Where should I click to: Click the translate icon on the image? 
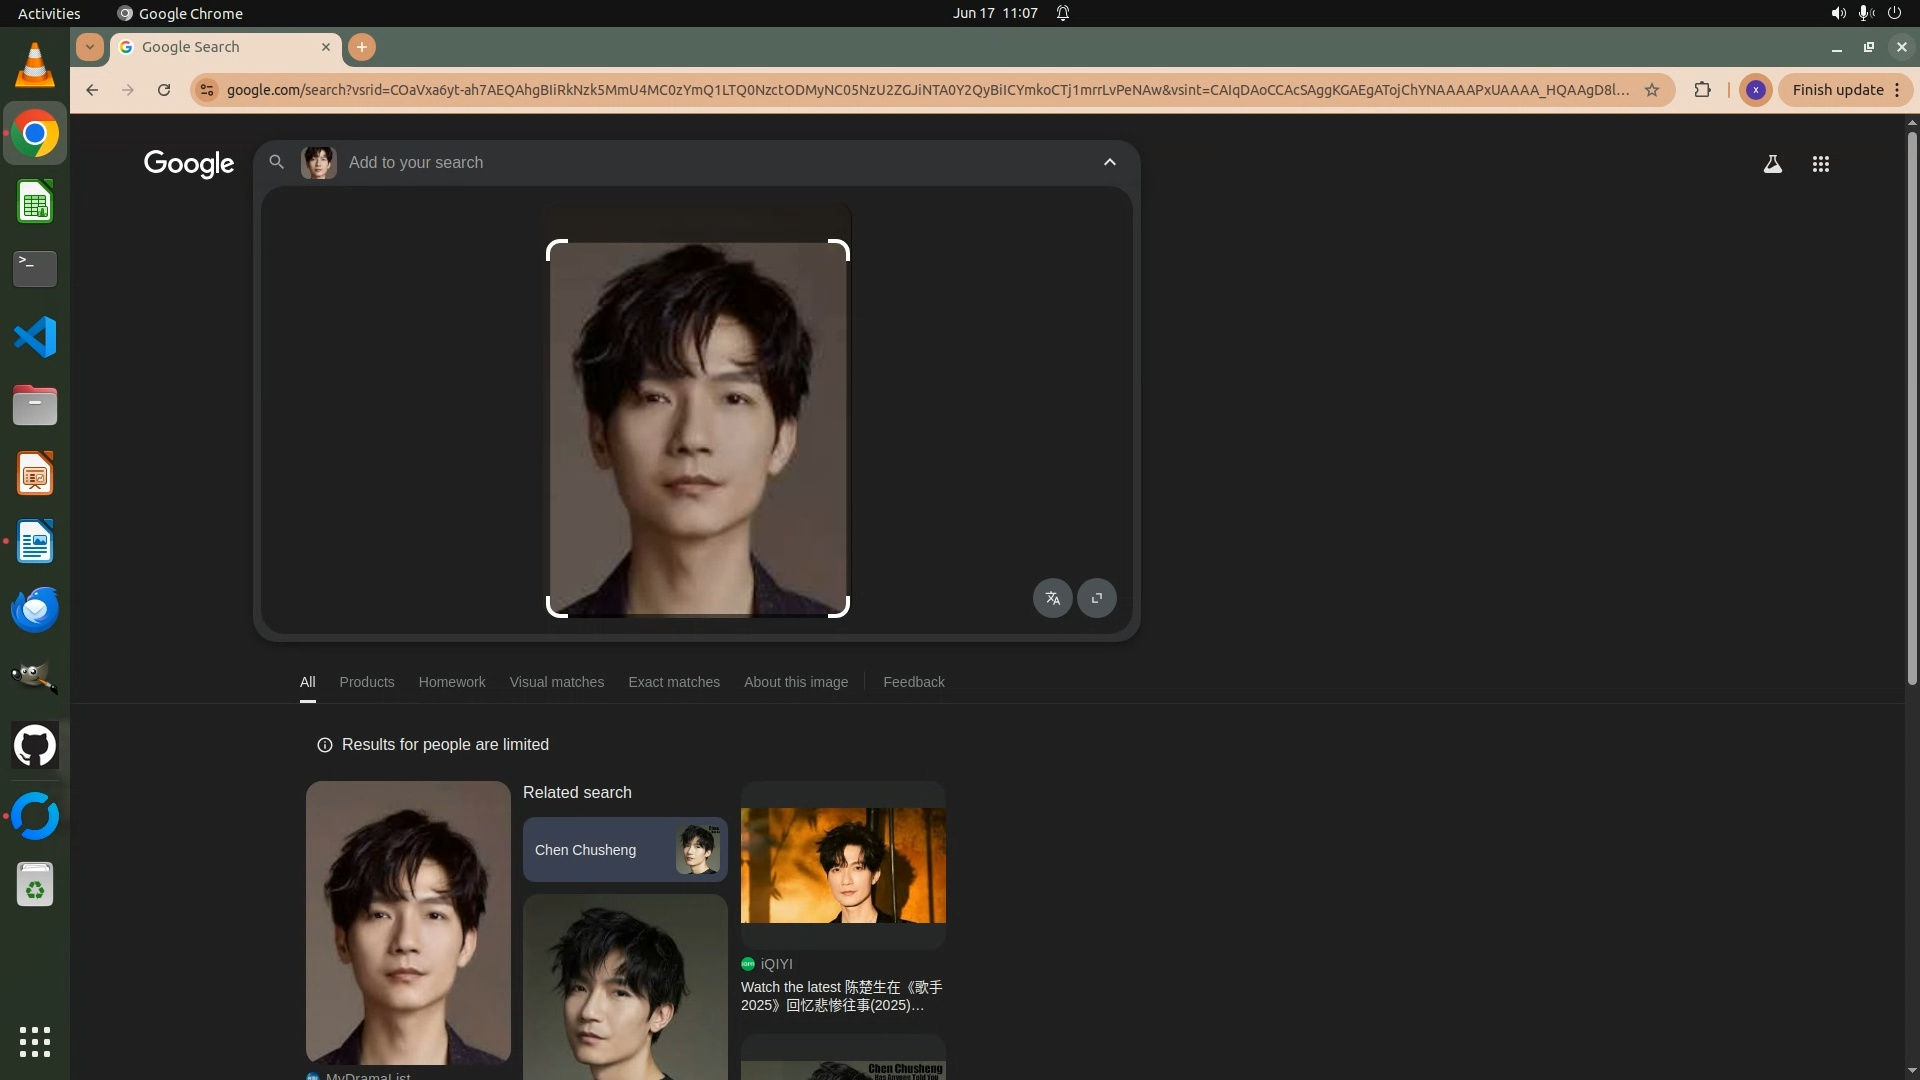pyautogui.click(x=1052, y=598)
